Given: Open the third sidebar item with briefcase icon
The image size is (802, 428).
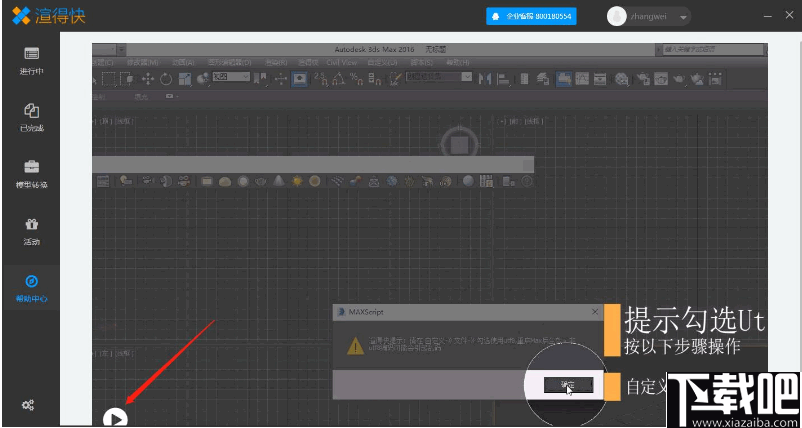Looking at the screenshot, I should point(31,173).
